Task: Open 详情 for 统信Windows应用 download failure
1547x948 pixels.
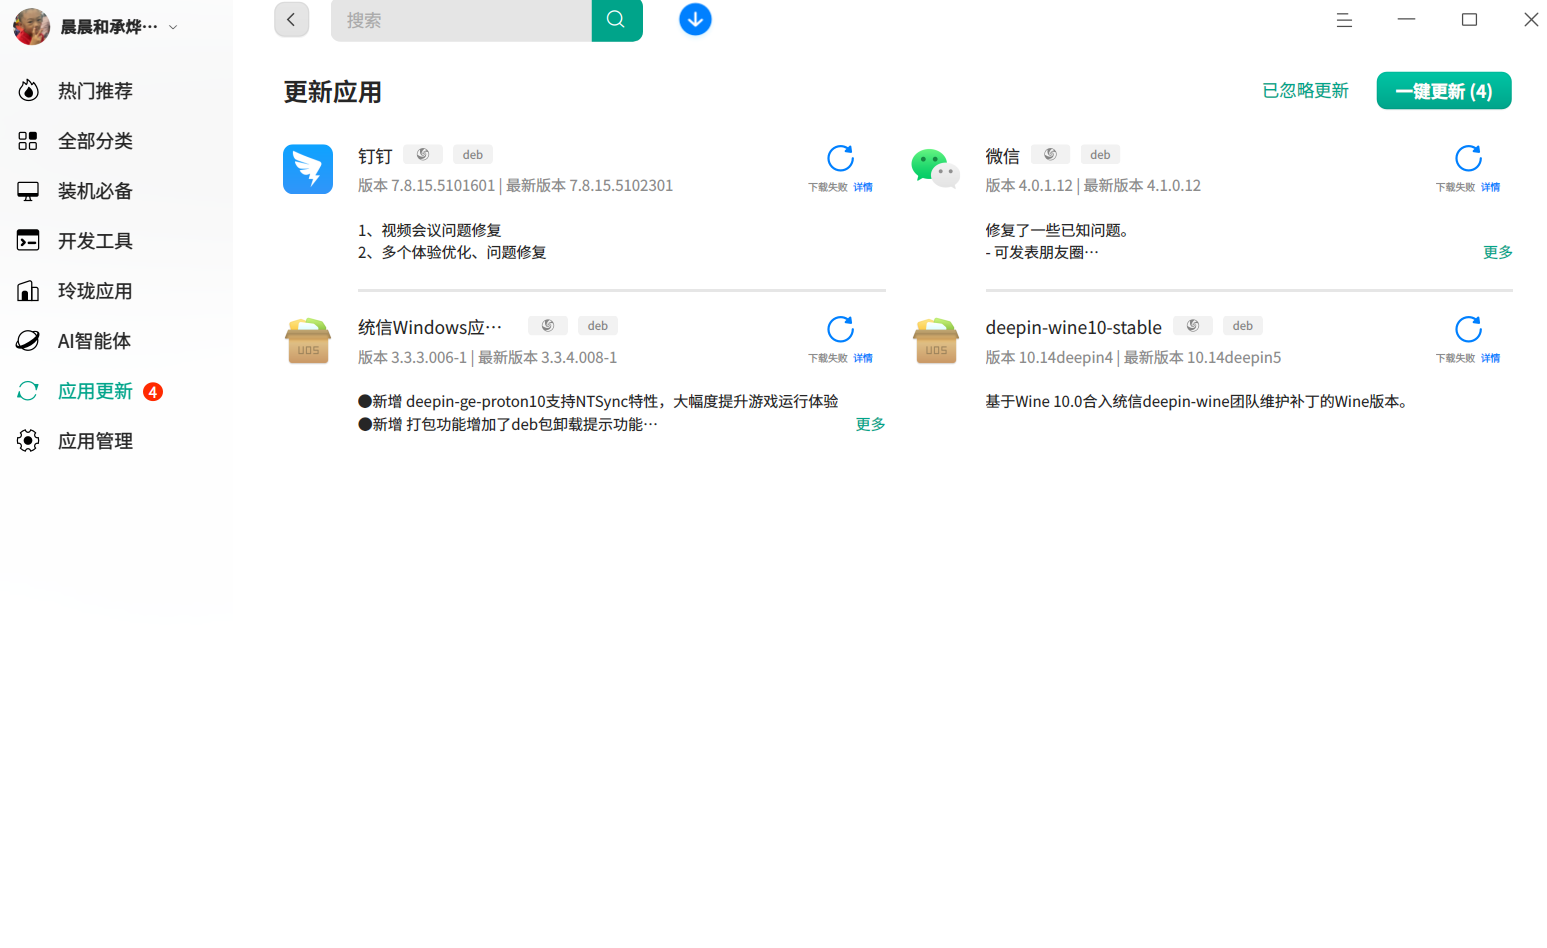Action: pos(863,358)
